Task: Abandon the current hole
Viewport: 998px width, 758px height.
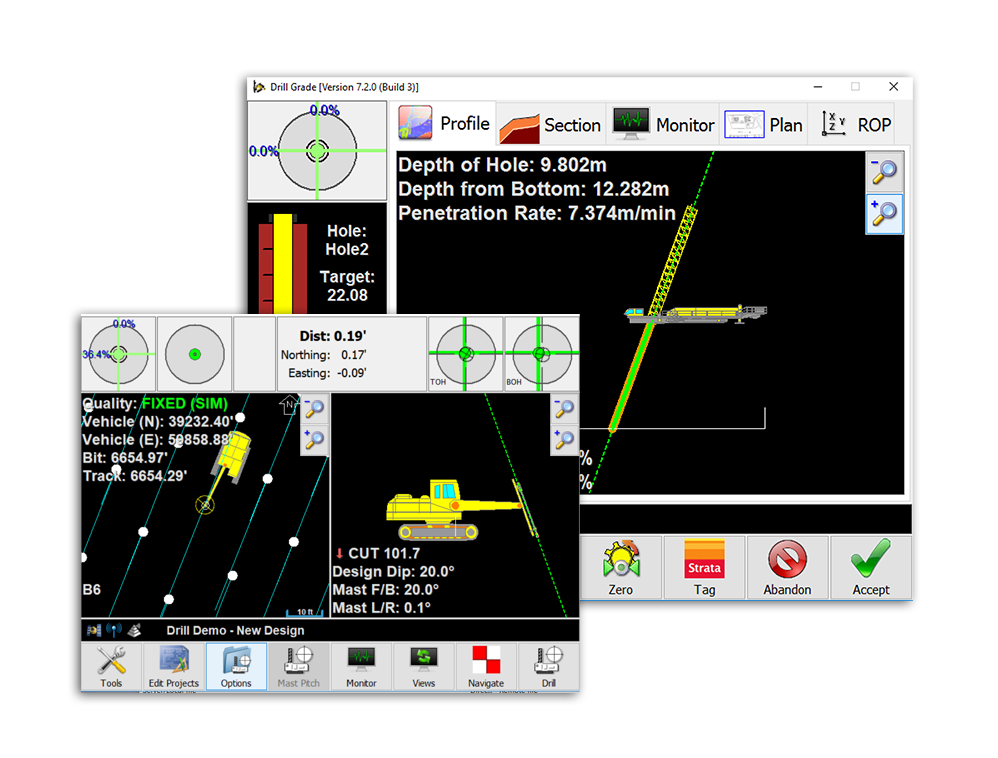Action: pos(787,568)
